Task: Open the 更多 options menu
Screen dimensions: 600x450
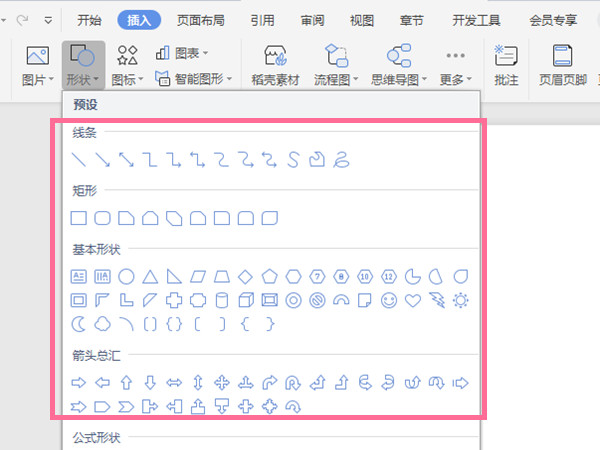Action: pos(455,68)
